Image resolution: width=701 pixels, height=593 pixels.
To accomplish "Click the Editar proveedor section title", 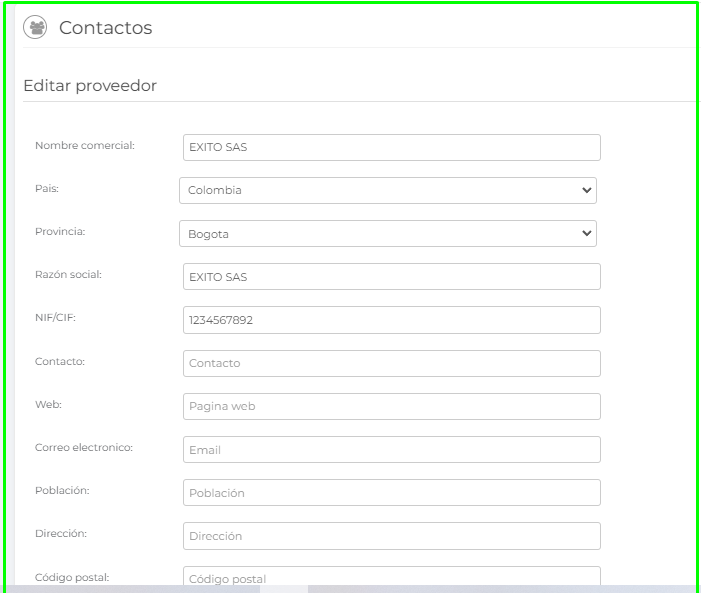I will [x=90, y=86].
